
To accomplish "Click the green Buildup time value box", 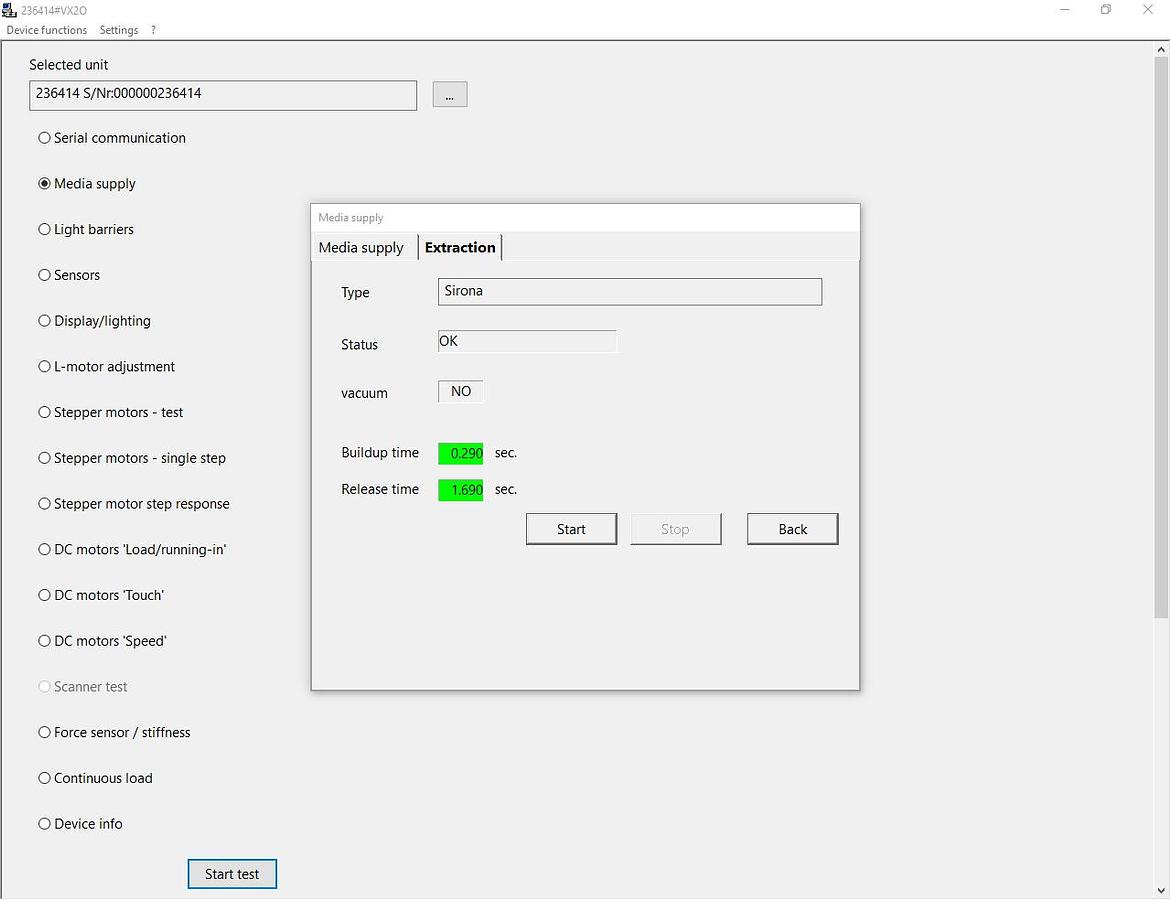I will (x=461, y=454).
